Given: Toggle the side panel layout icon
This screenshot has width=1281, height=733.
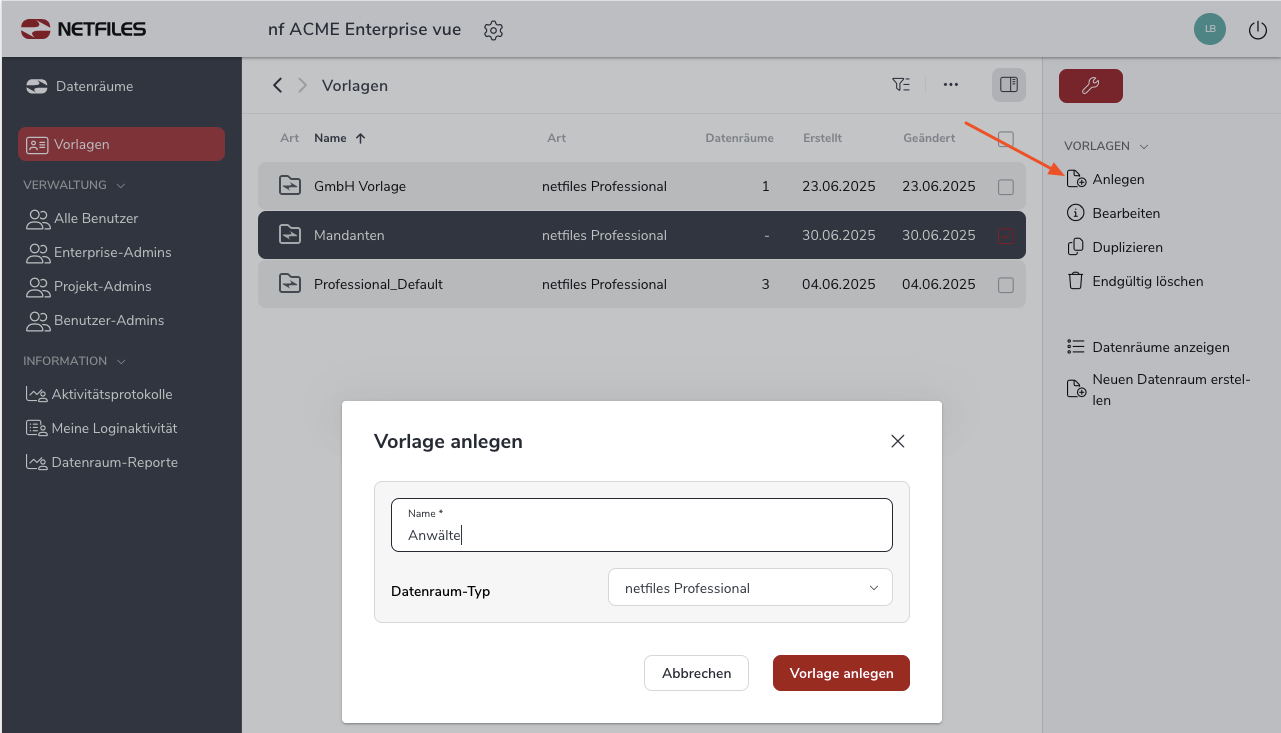Looking at the screenshot, I should pos(1009,85).
